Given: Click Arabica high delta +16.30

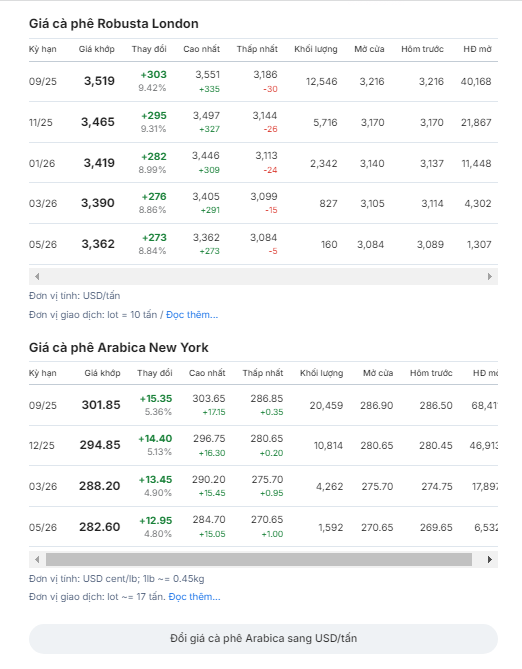Looking at the screenshot, I should [x=212, y=453].
